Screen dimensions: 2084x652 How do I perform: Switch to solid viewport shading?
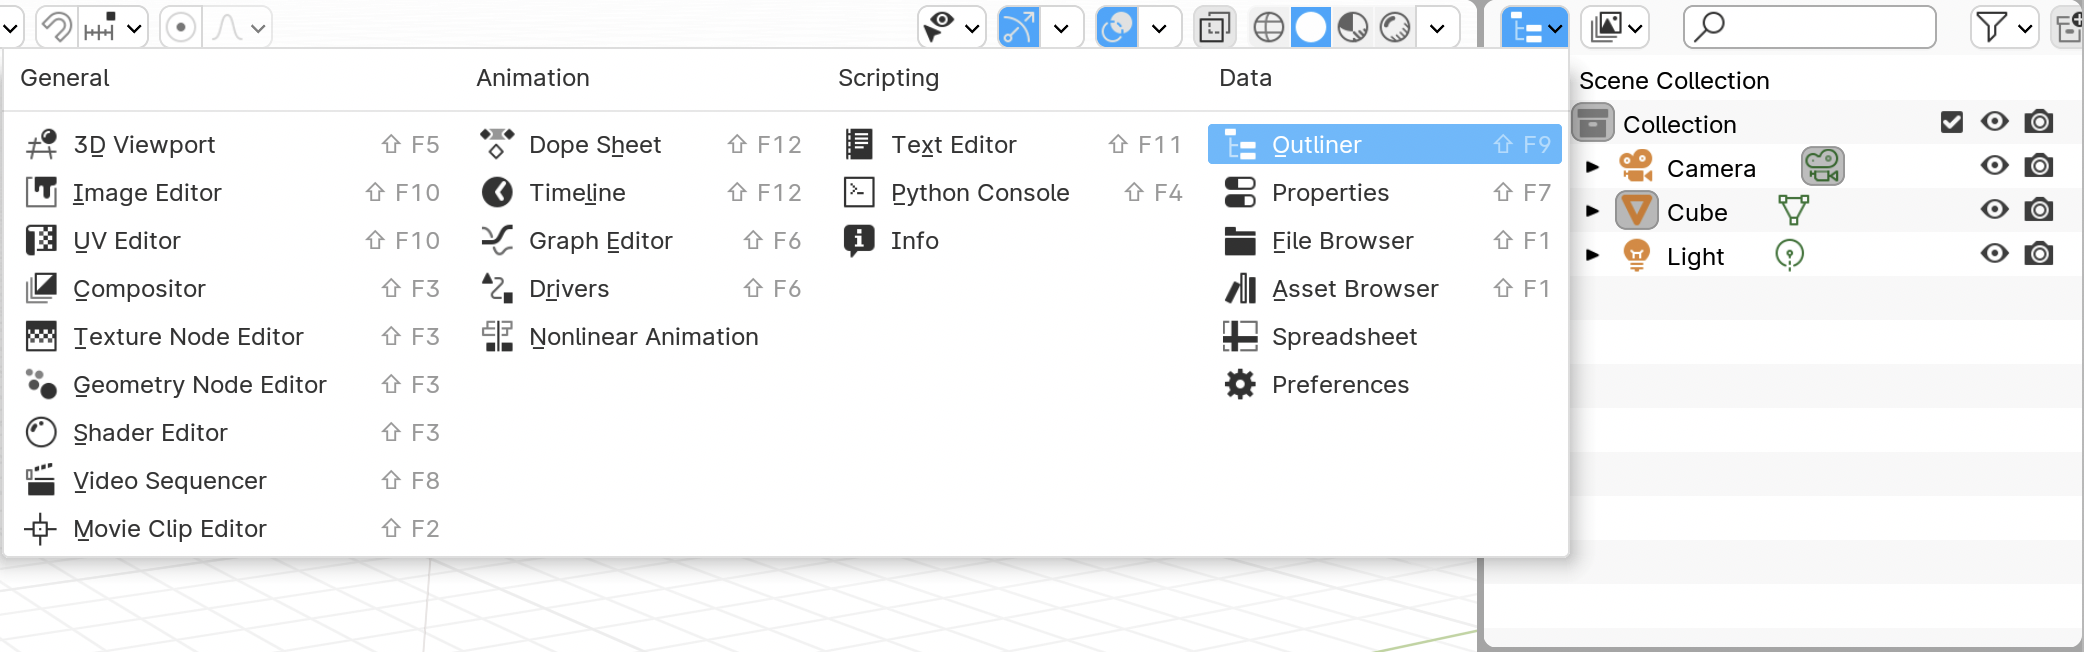(1311, 27)
